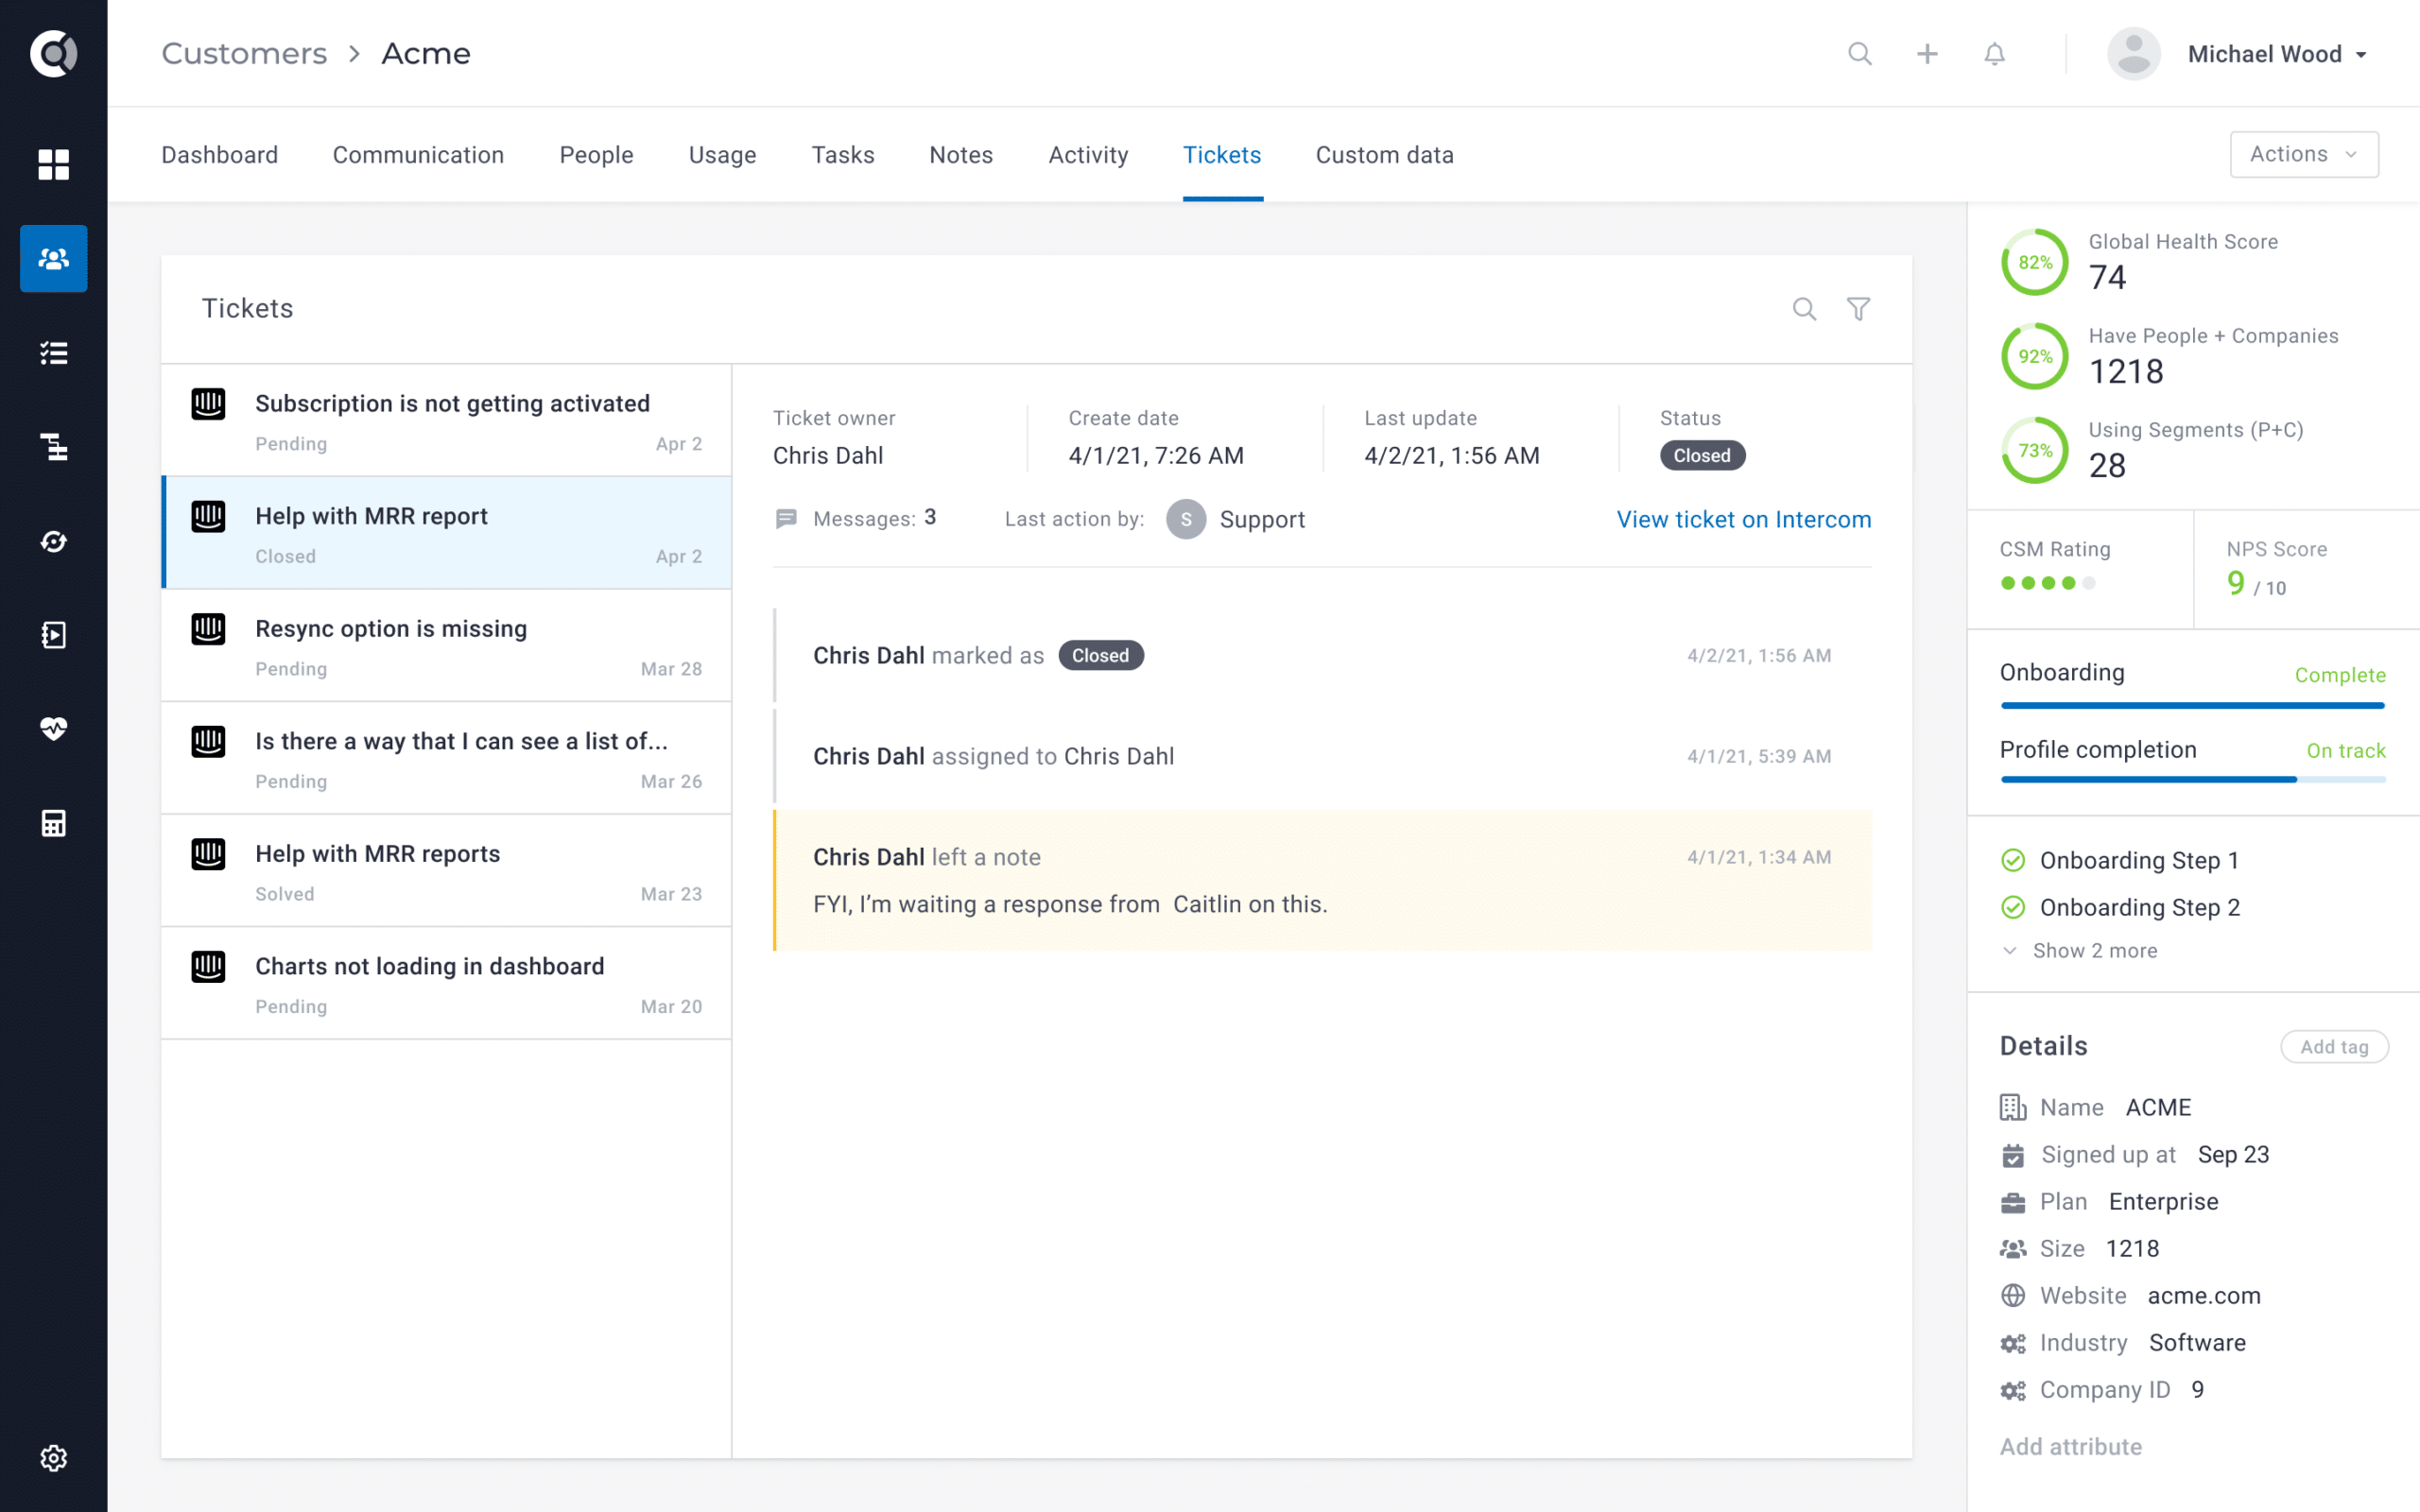The image size is (2420, 1512).
Task: Click the tasks sidebar icon
Action: 54,352
